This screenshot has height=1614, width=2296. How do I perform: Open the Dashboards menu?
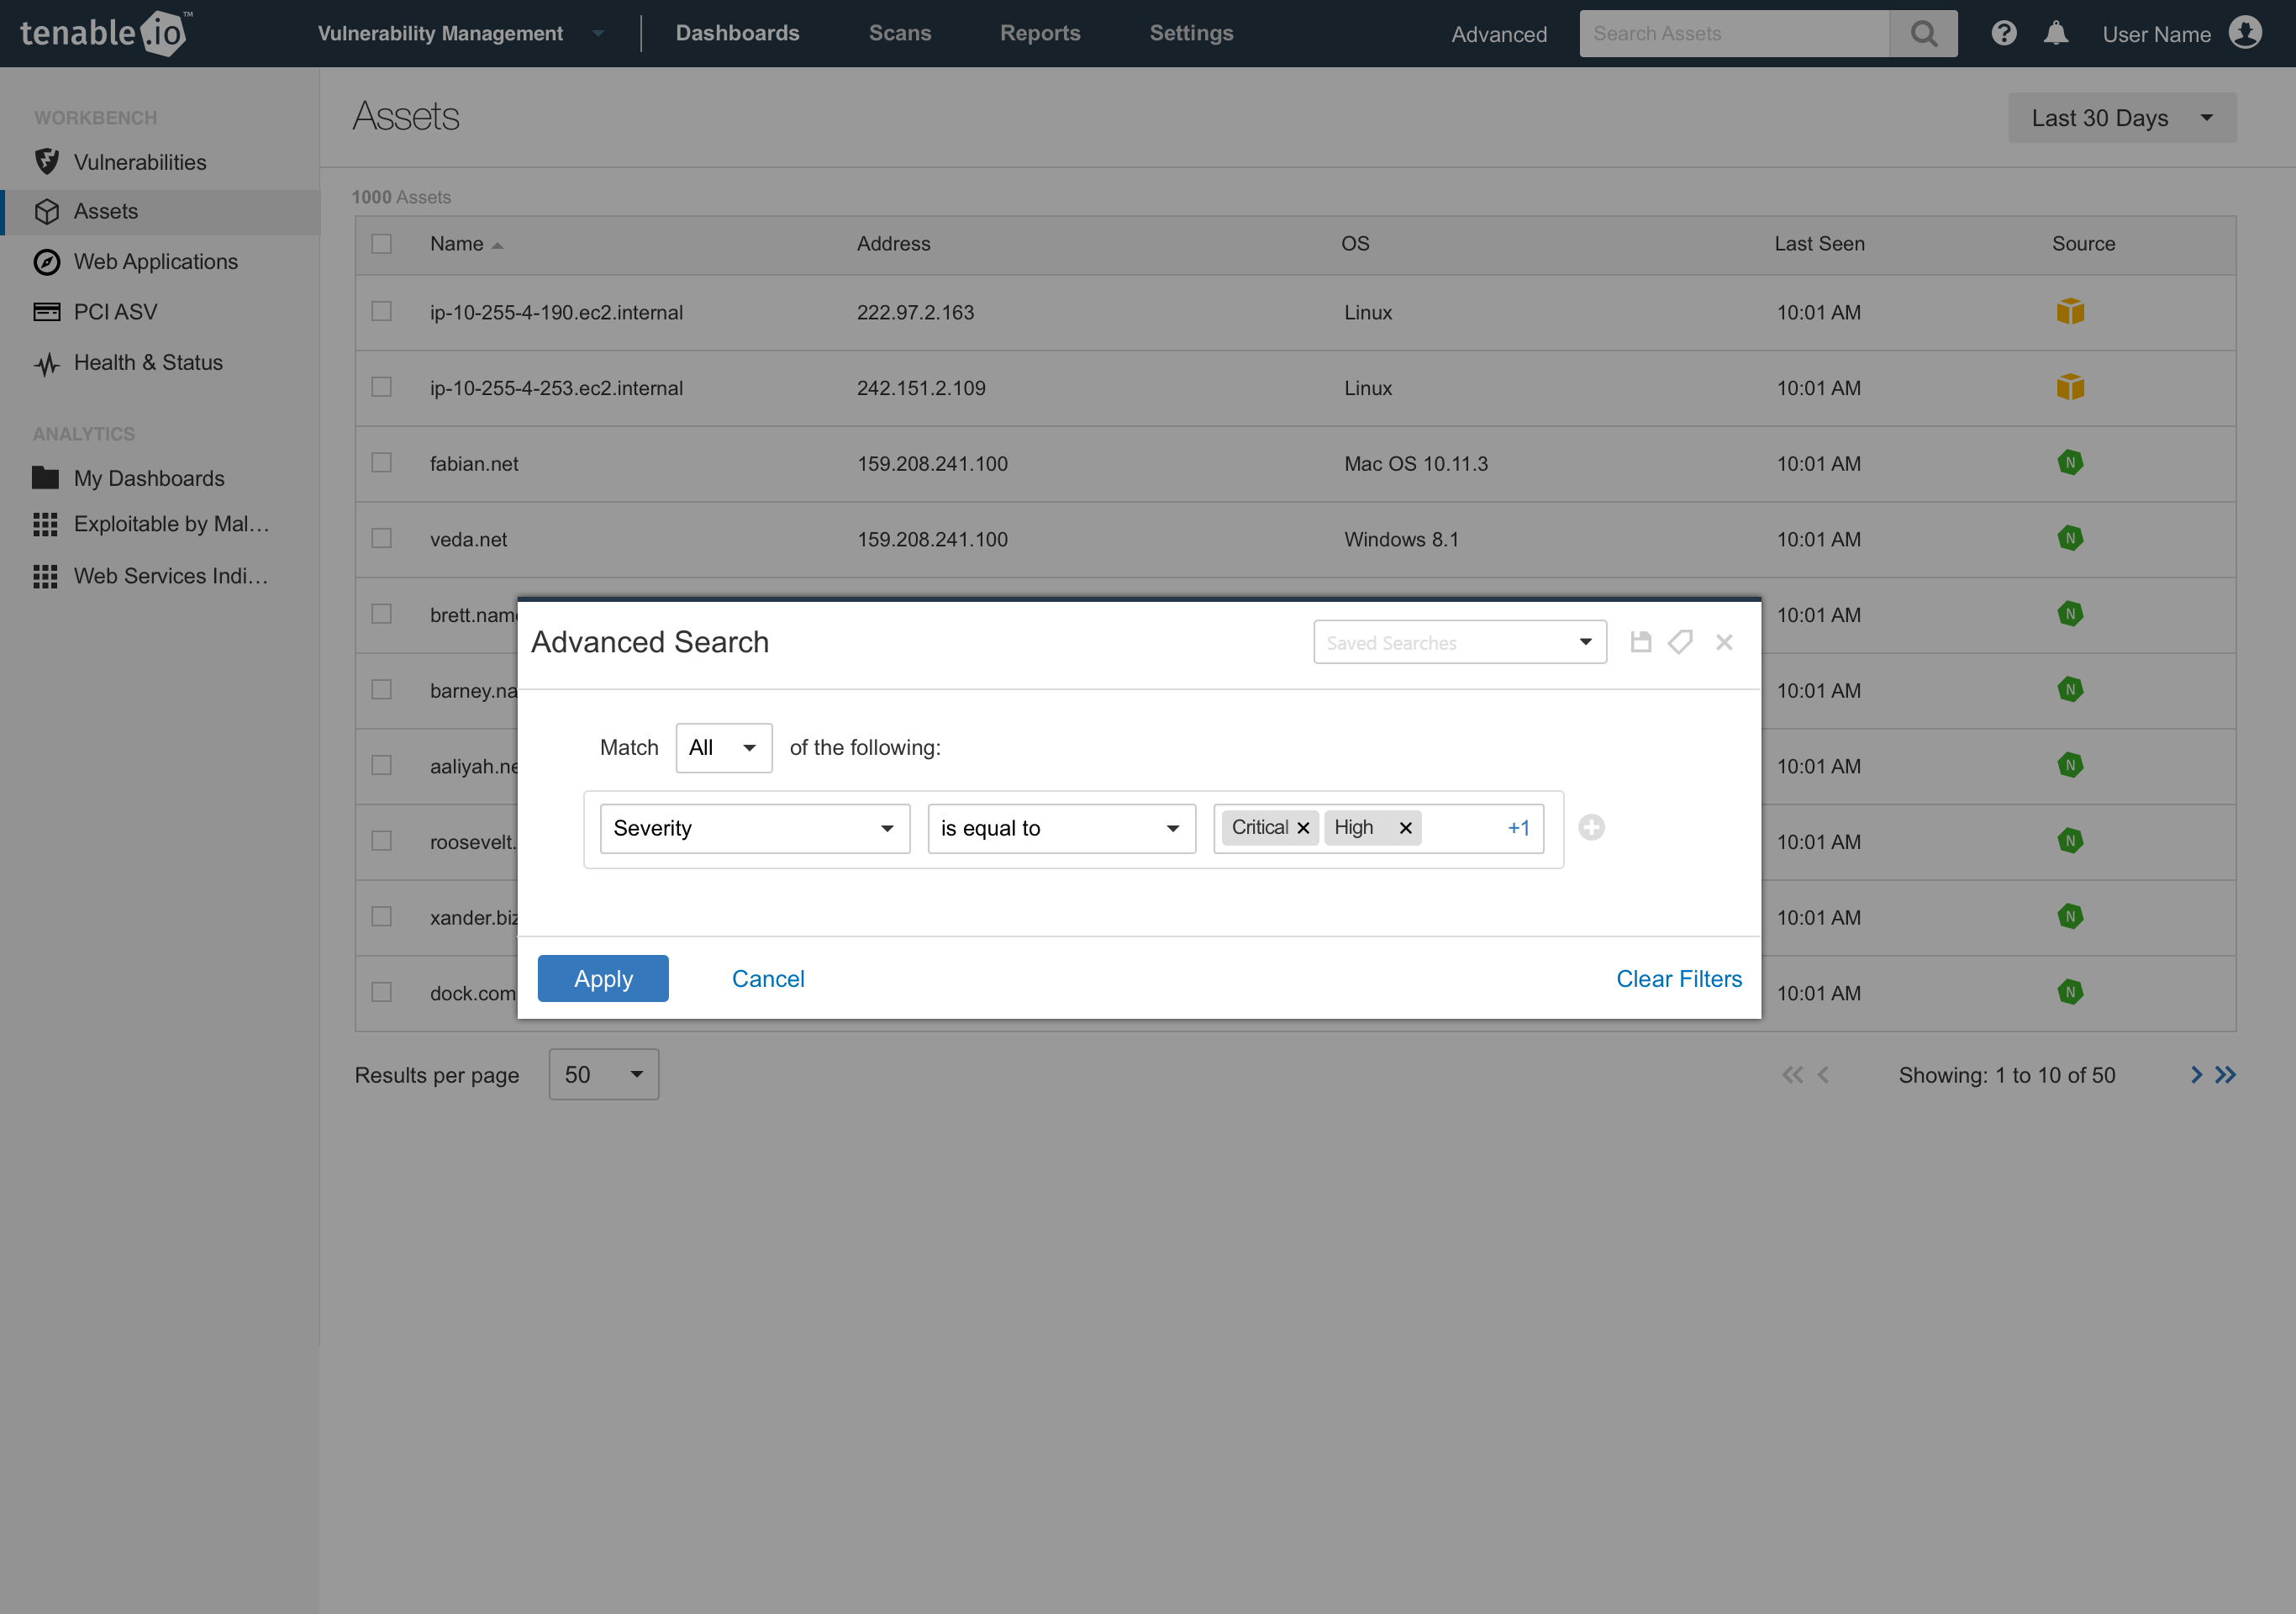click(x=737, y=33)
